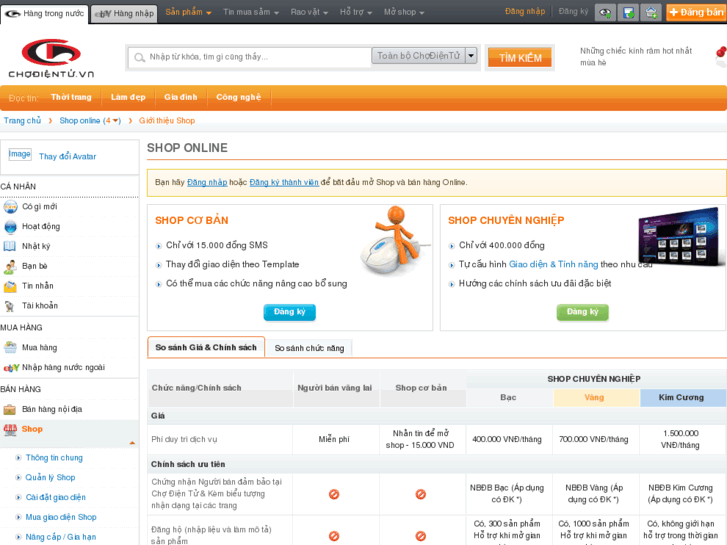Open the Mở shop dropdown
Image resolution: width=727 pixels, height=545 pixels.
404,12
